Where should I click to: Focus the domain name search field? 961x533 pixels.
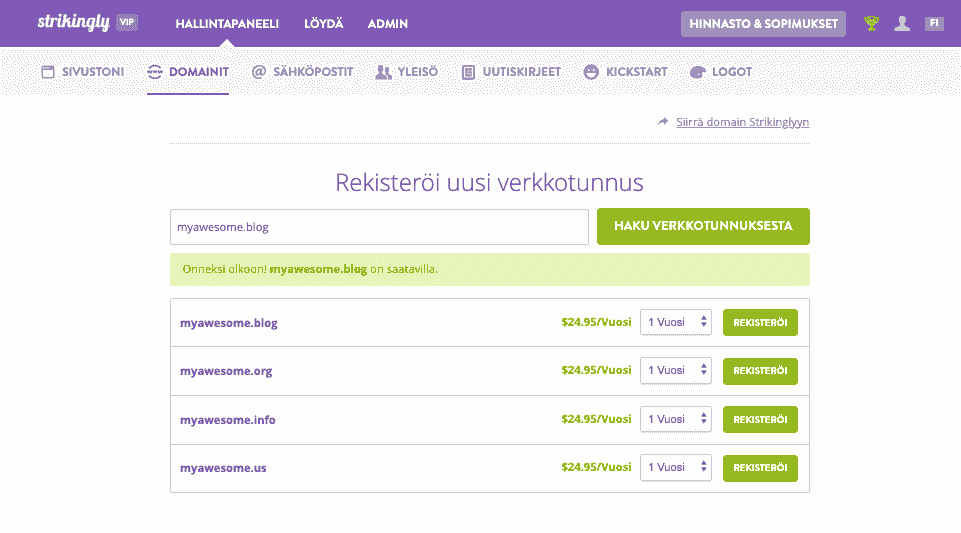[379, 227]
